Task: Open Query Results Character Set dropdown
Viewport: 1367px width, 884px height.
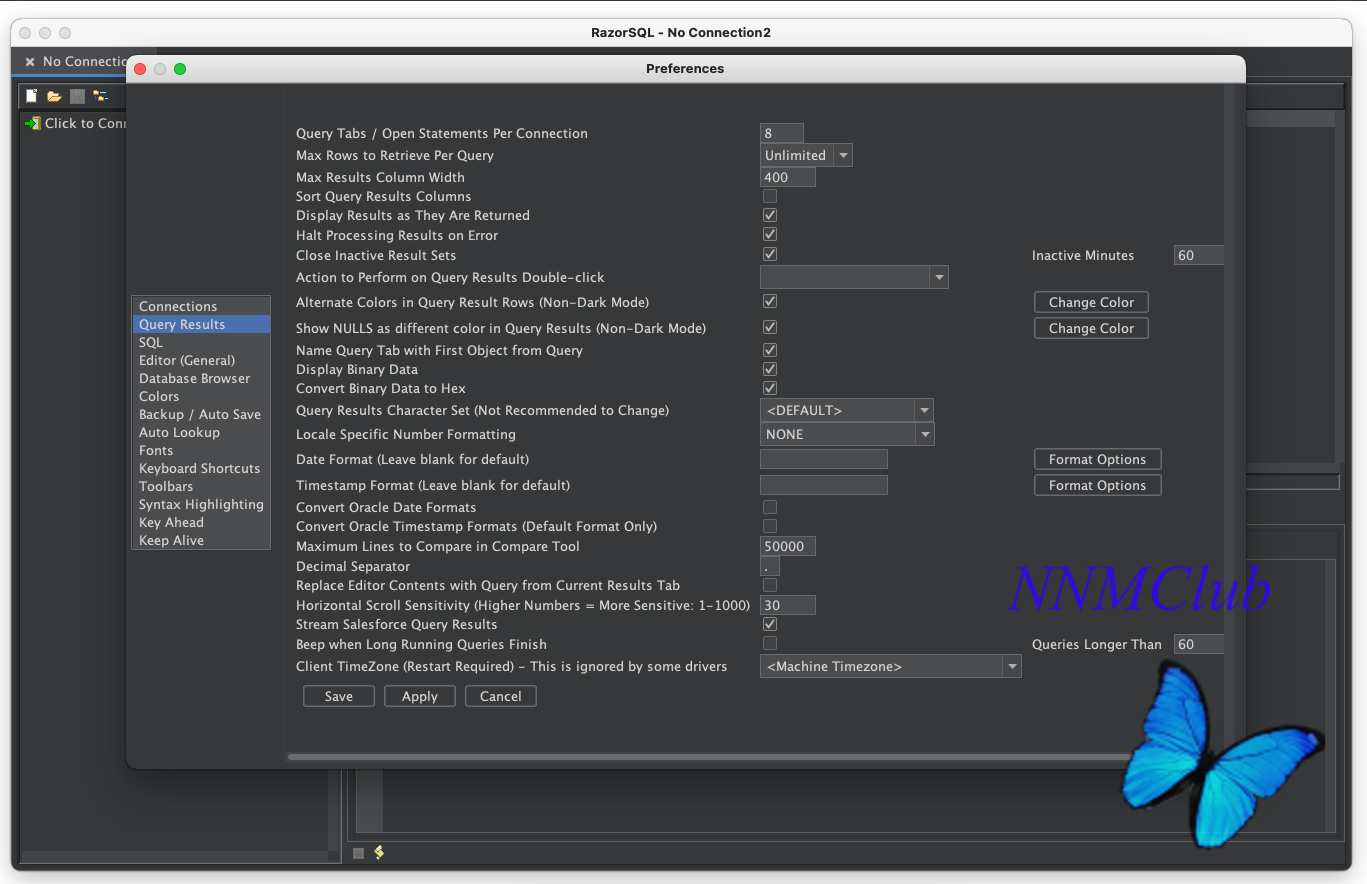Action: coord(847,410)
